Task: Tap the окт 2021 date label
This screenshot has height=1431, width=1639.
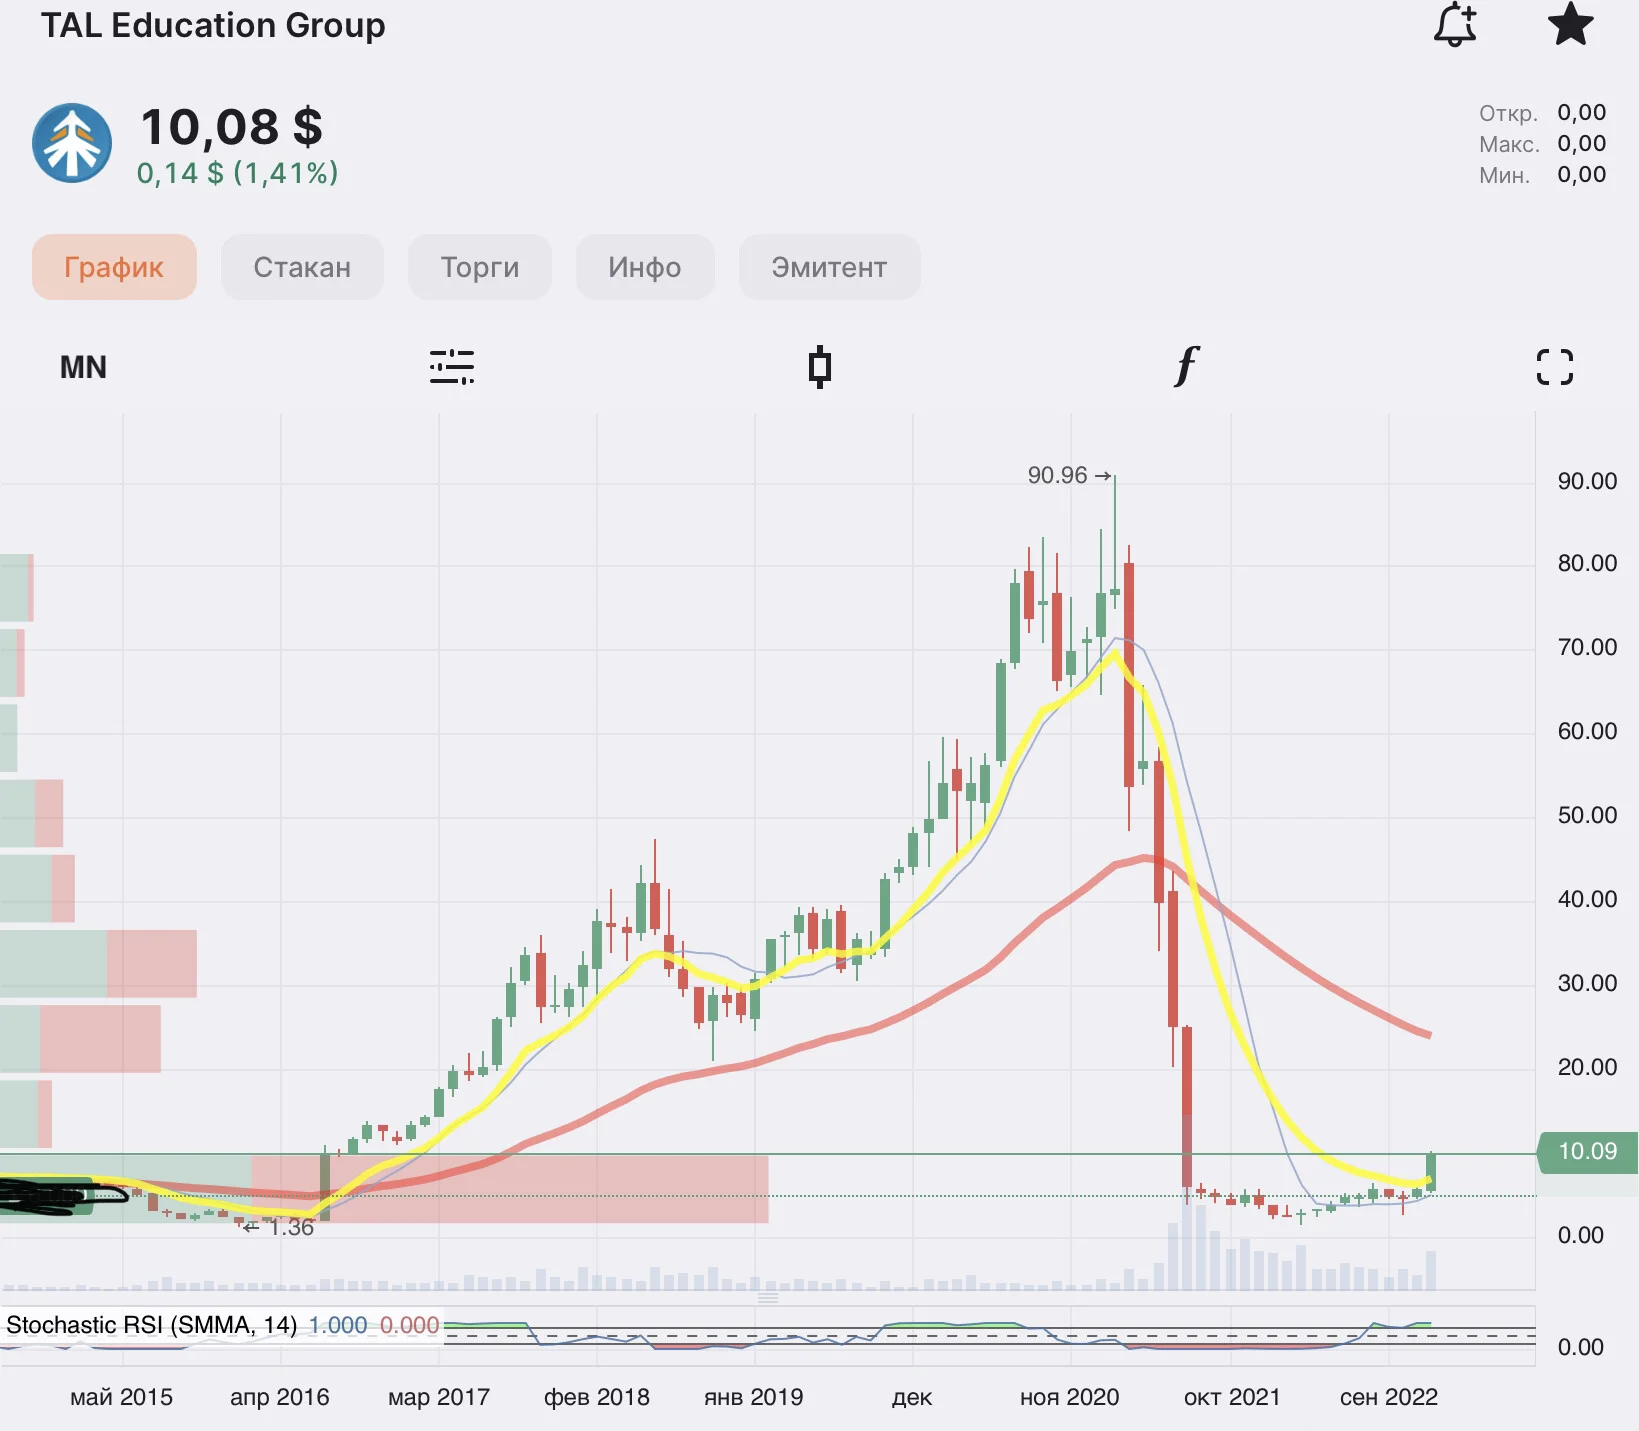Action: click(1232, 1397)
